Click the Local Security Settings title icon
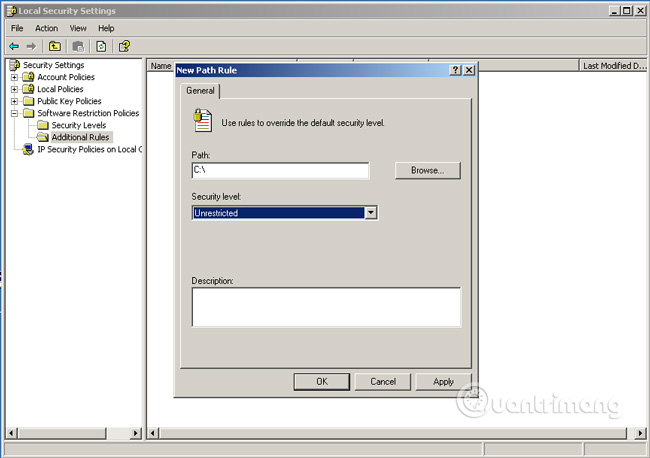The image size is (650, 458). pos(12,11)
